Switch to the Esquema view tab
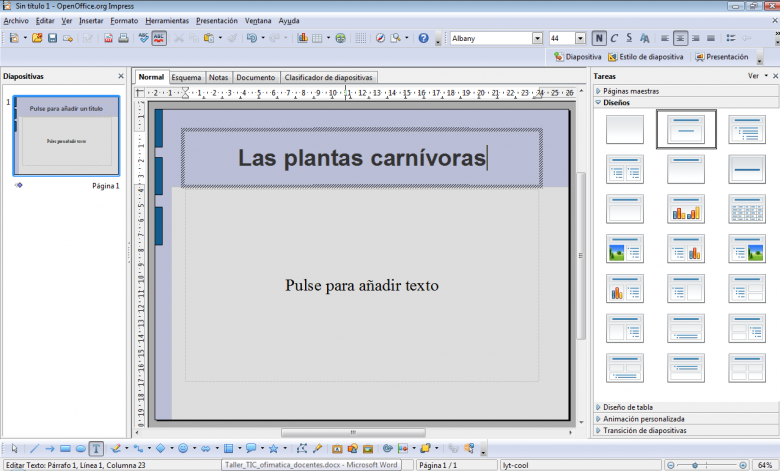 pos(186,77)
